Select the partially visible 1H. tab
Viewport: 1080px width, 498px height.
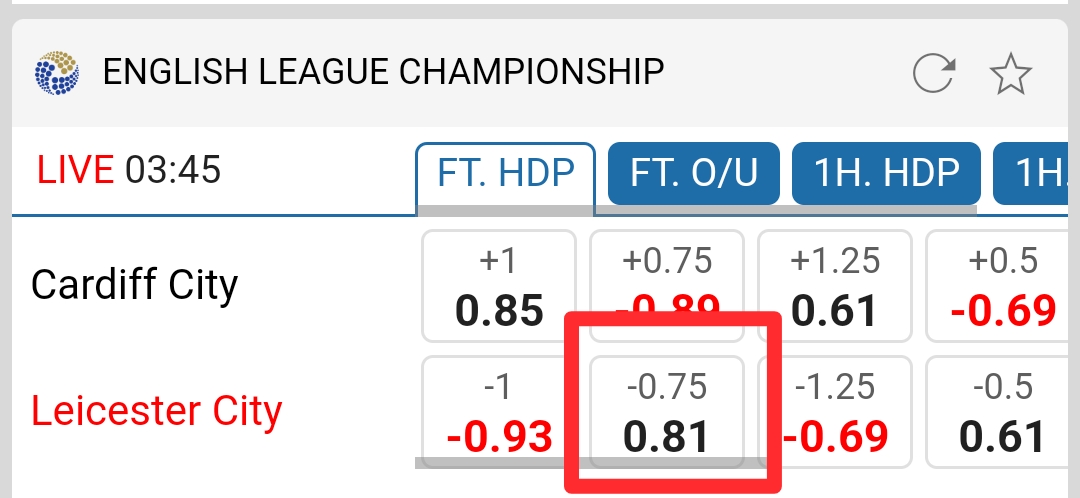pos(1038,173)
